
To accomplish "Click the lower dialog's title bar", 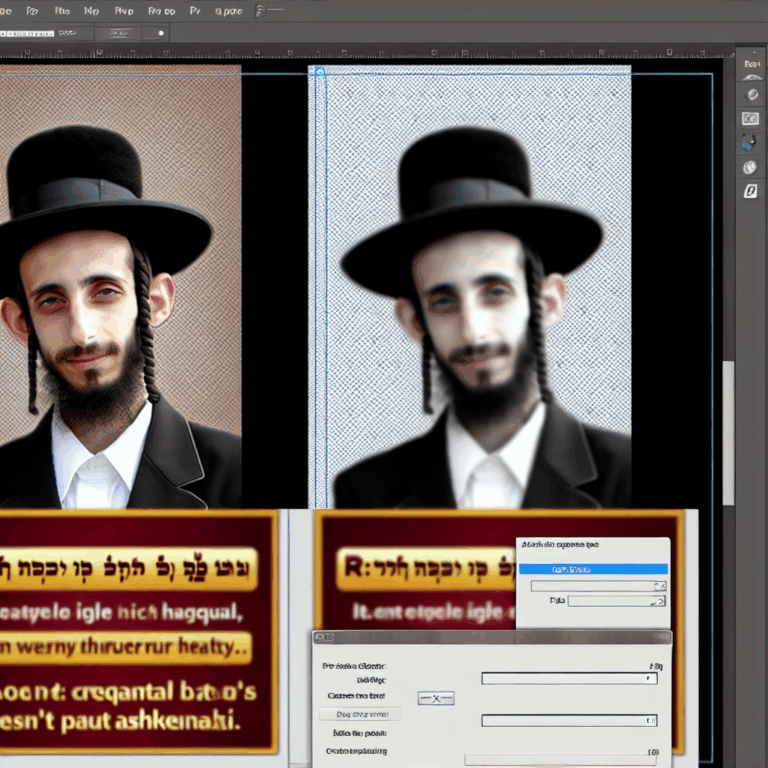I will coord(490,637).
